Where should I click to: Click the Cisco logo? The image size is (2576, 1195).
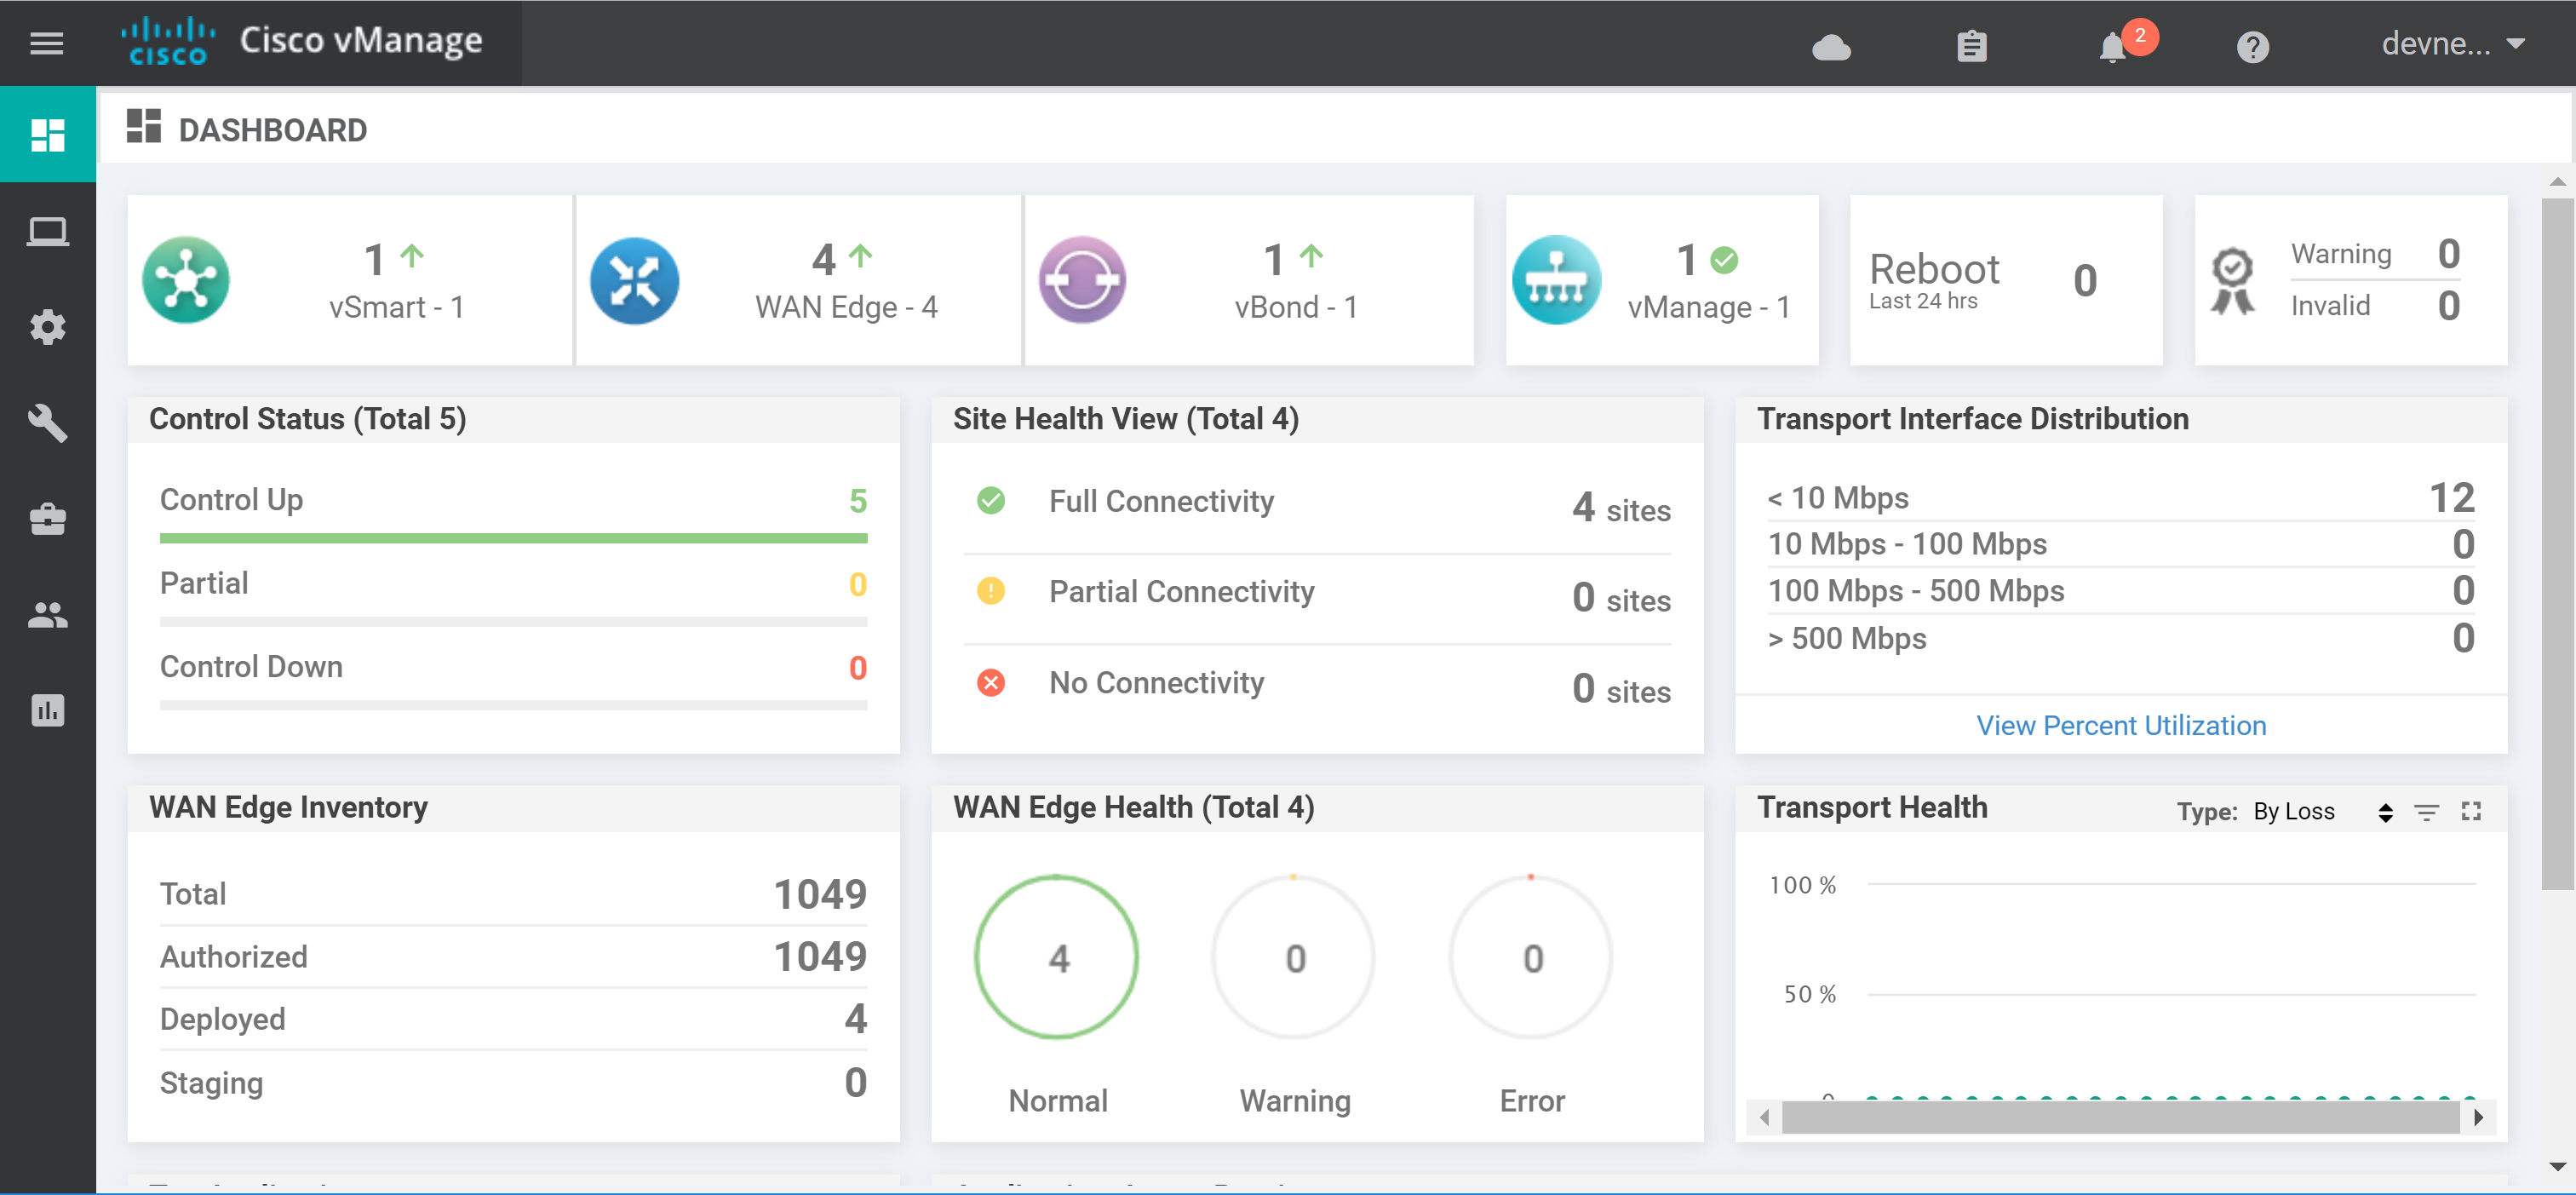click(167, 41)
